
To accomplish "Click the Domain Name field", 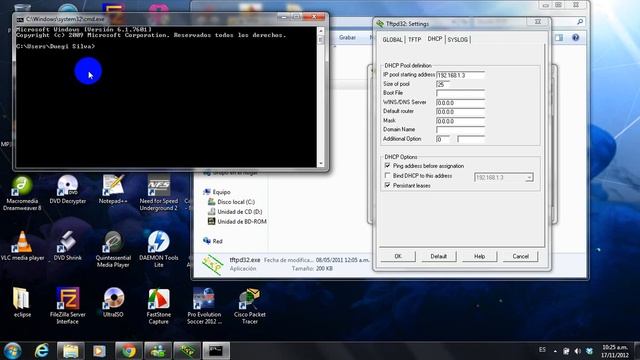I will tap(460, 130).
